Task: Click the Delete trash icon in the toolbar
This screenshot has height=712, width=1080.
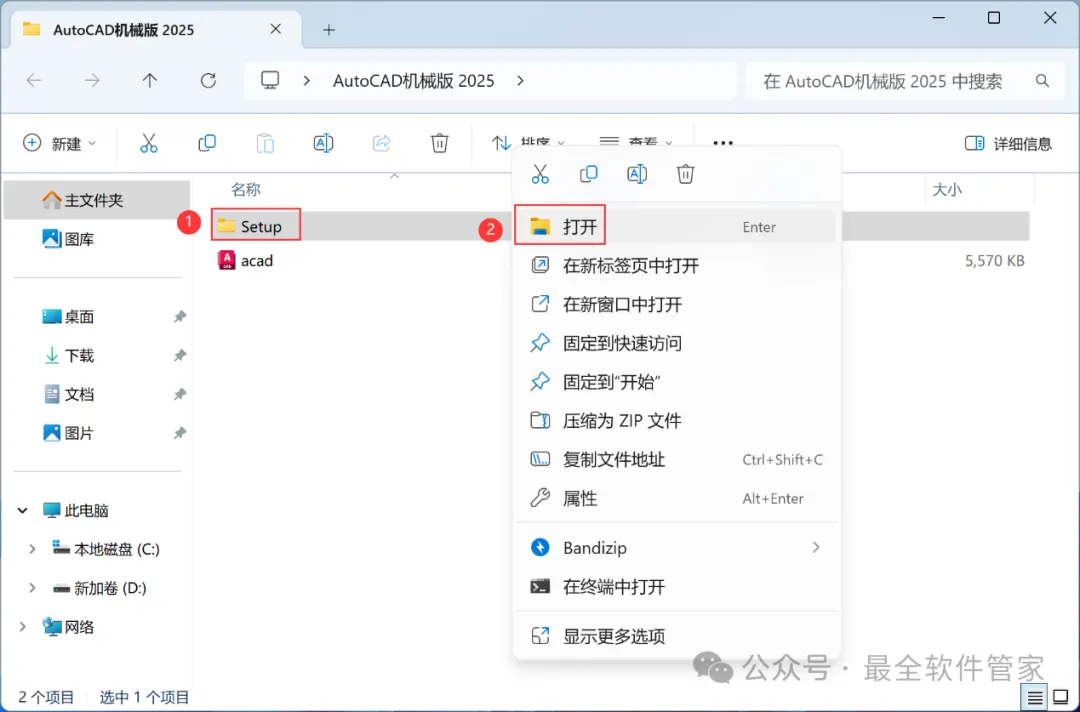Action: click(x=439, y=143)
